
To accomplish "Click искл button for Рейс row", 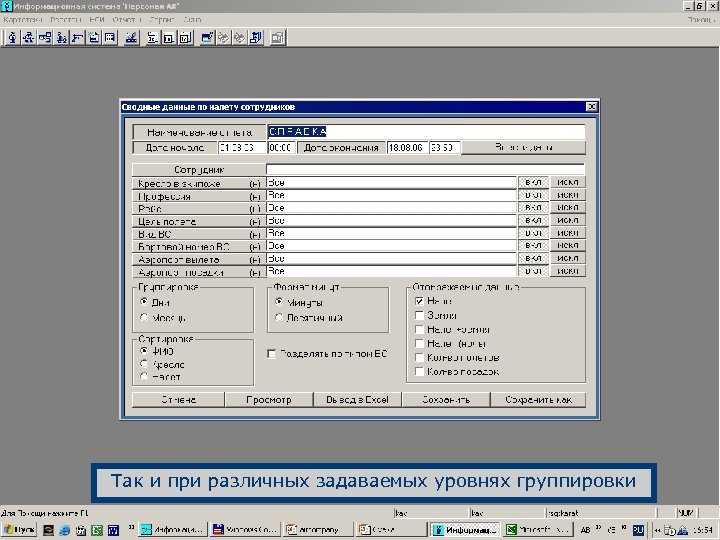I will pyautogui.click(x=568, y=208).
